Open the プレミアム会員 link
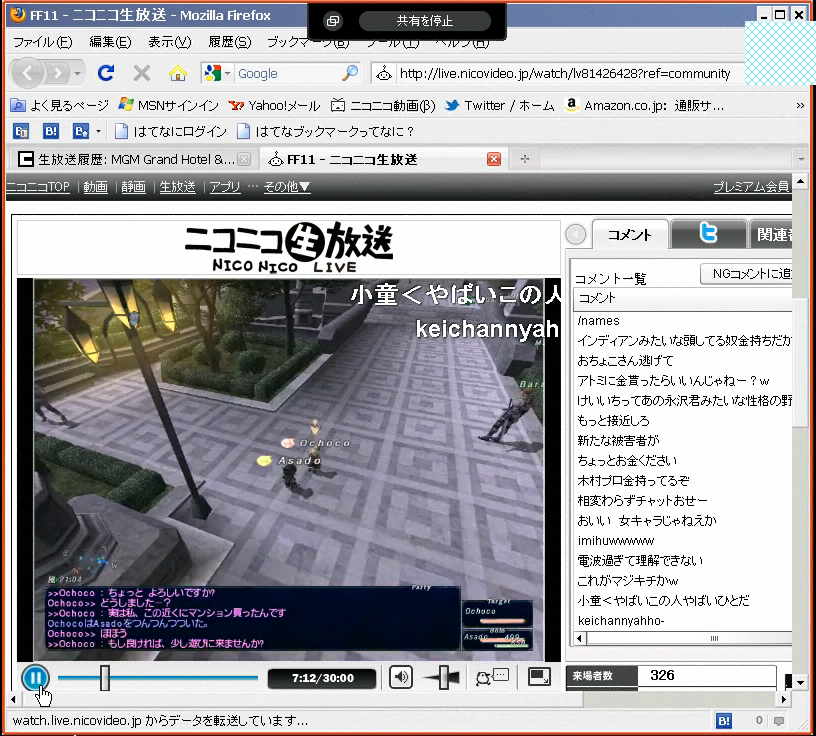Image resolution: width=816 pixels, height=736 pixels. (x=751, y=186)
